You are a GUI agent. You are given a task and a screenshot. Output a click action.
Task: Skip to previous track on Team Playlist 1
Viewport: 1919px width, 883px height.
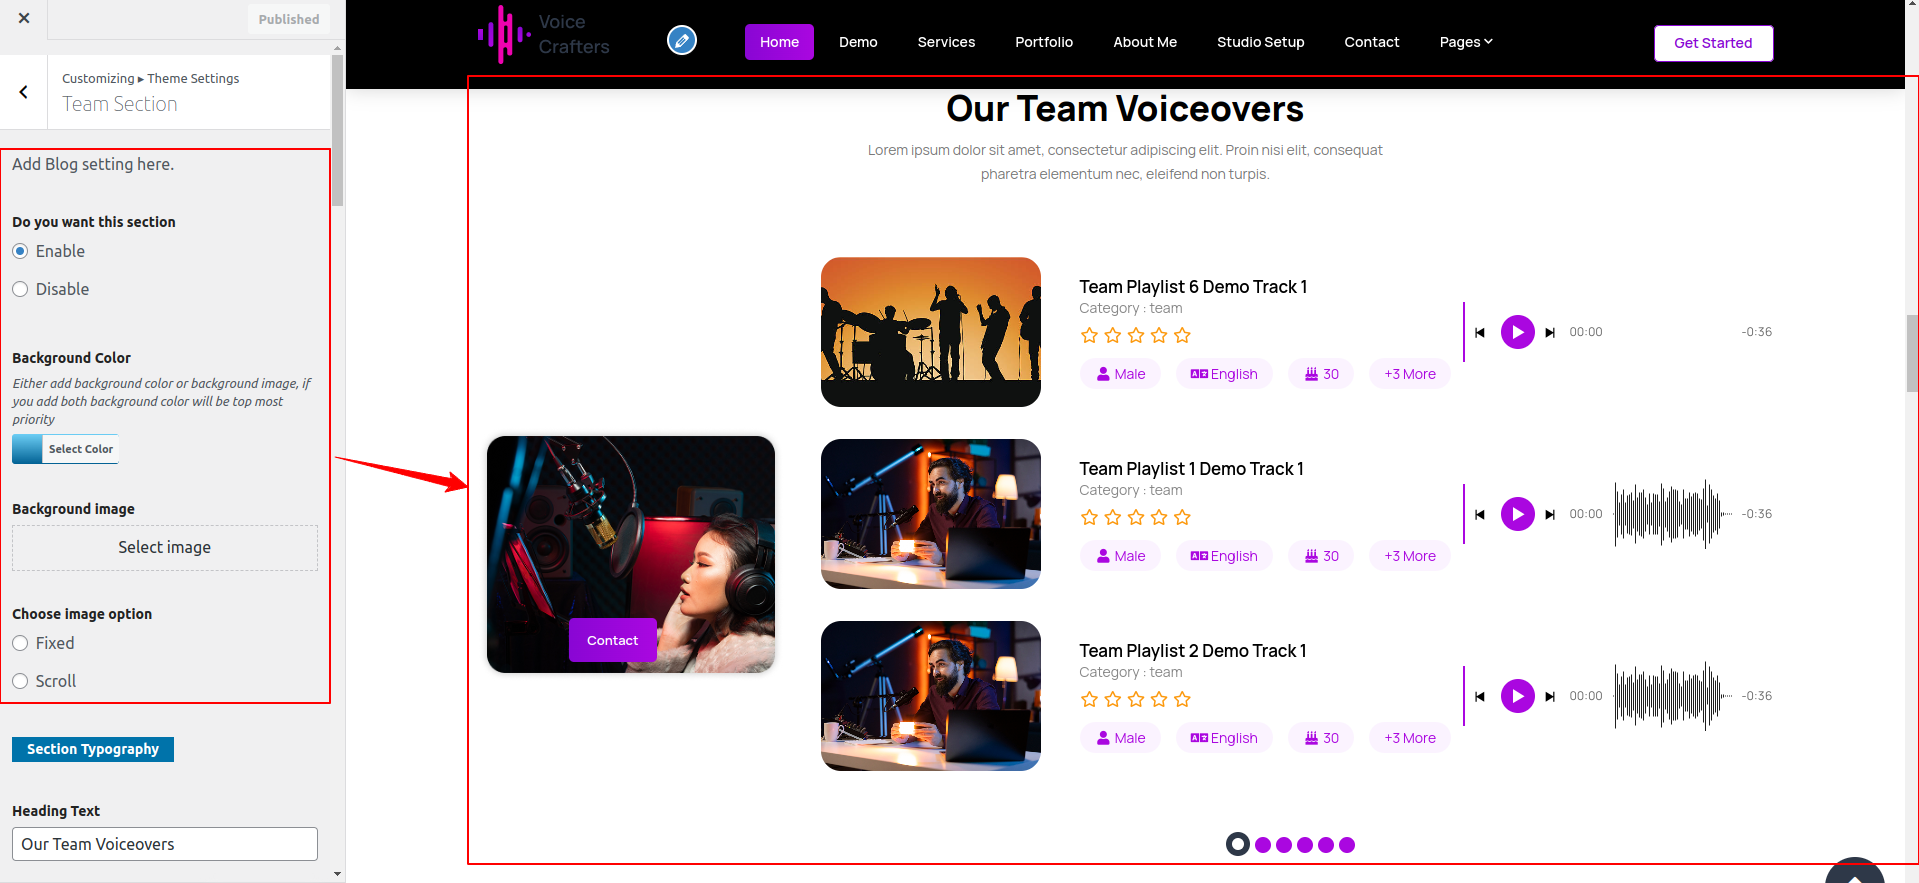(x=1480, y=515)
